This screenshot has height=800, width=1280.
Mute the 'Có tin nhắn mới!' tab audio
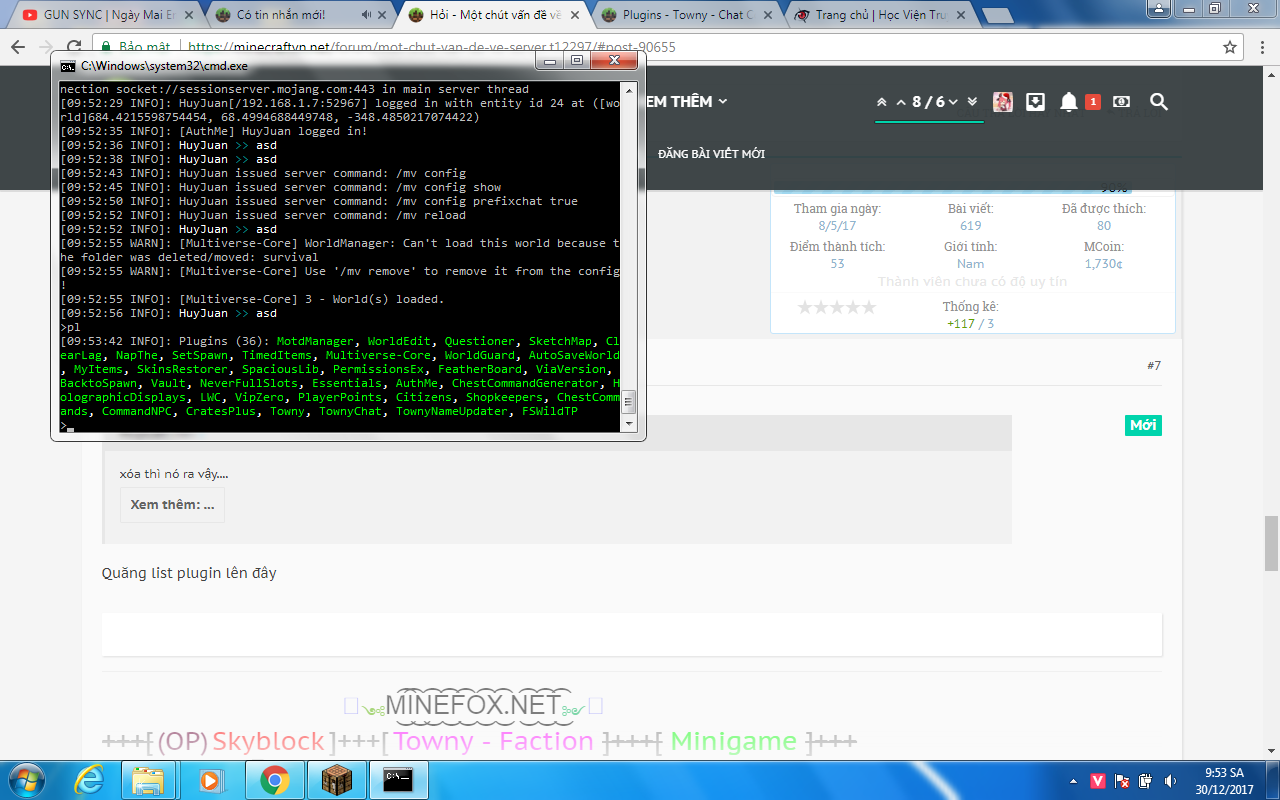(x=366, y=15)
